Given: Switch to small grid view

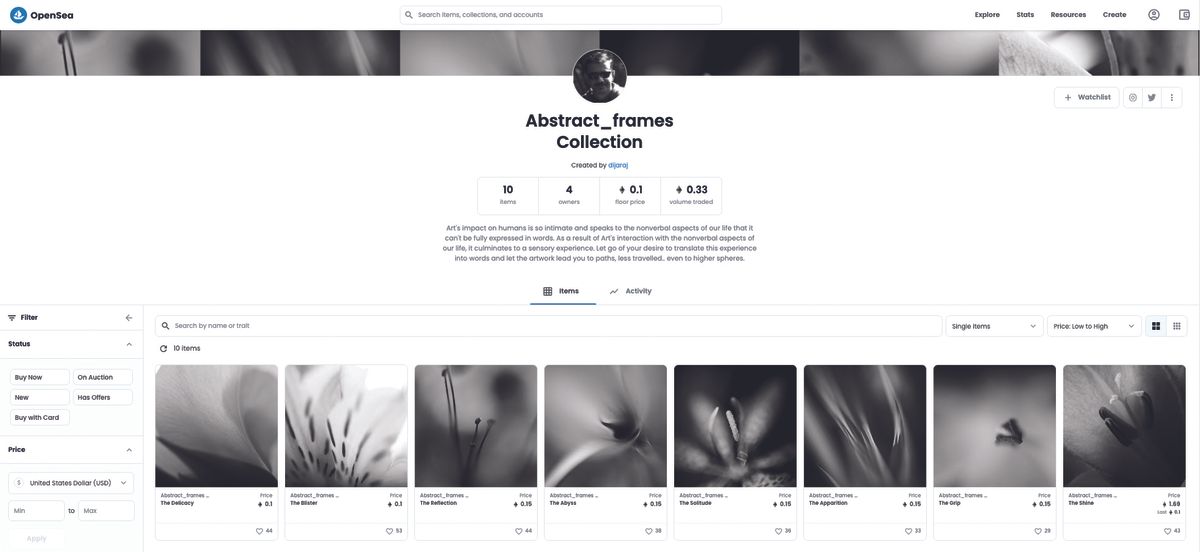Looking at the screenshot, I should coord(1177,326).
